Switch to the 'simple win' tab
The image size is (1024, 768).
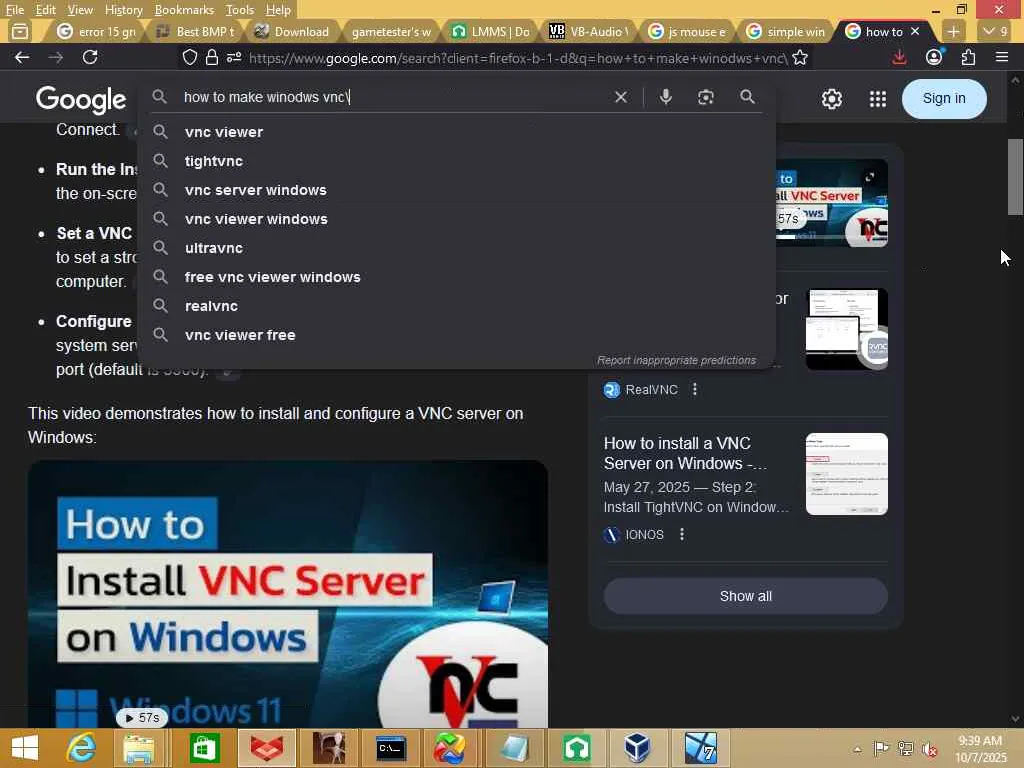[786, 31]
